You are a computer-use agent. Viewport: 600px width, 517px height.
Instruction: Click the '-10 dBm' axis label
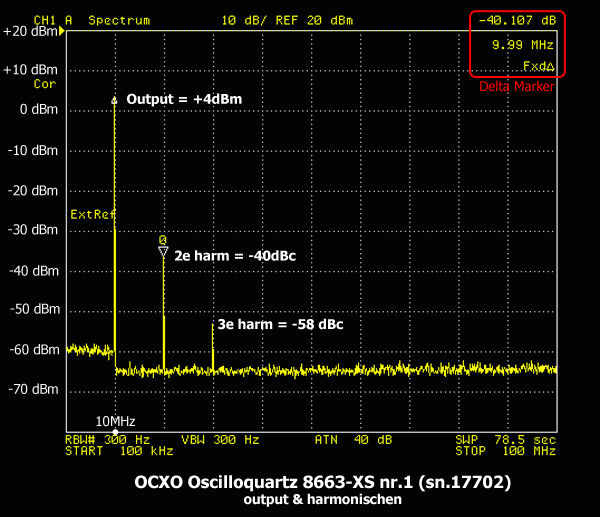coord(33,150)
